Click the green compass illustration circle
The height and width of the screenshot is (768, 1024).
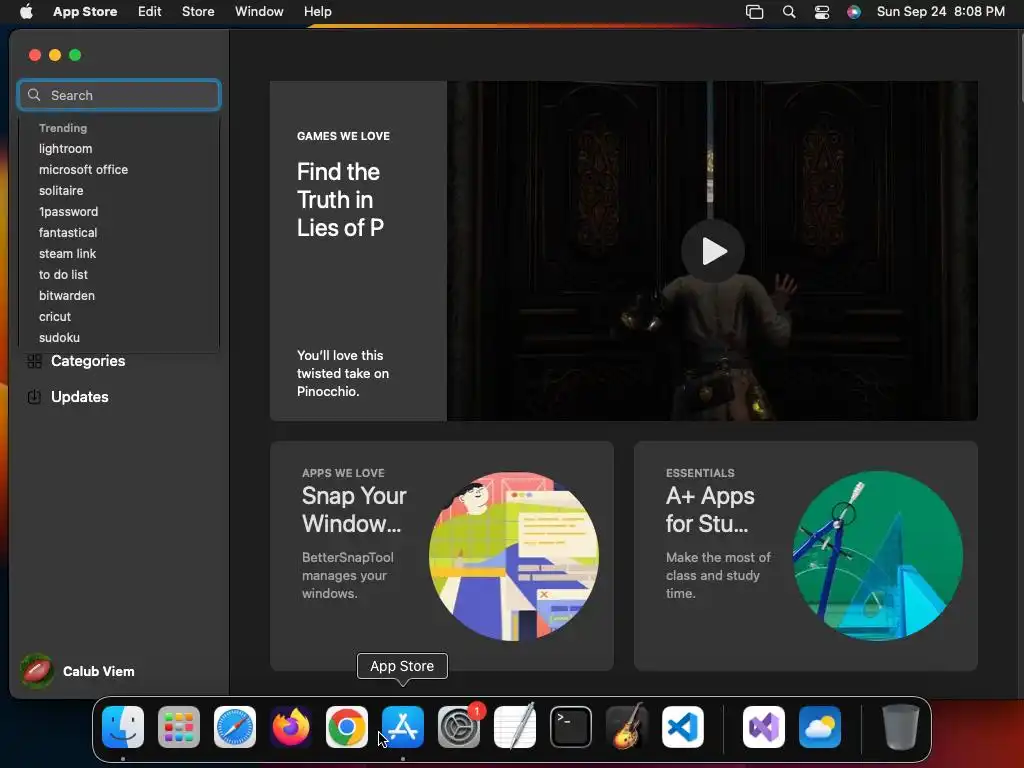(x=878, y=556)
